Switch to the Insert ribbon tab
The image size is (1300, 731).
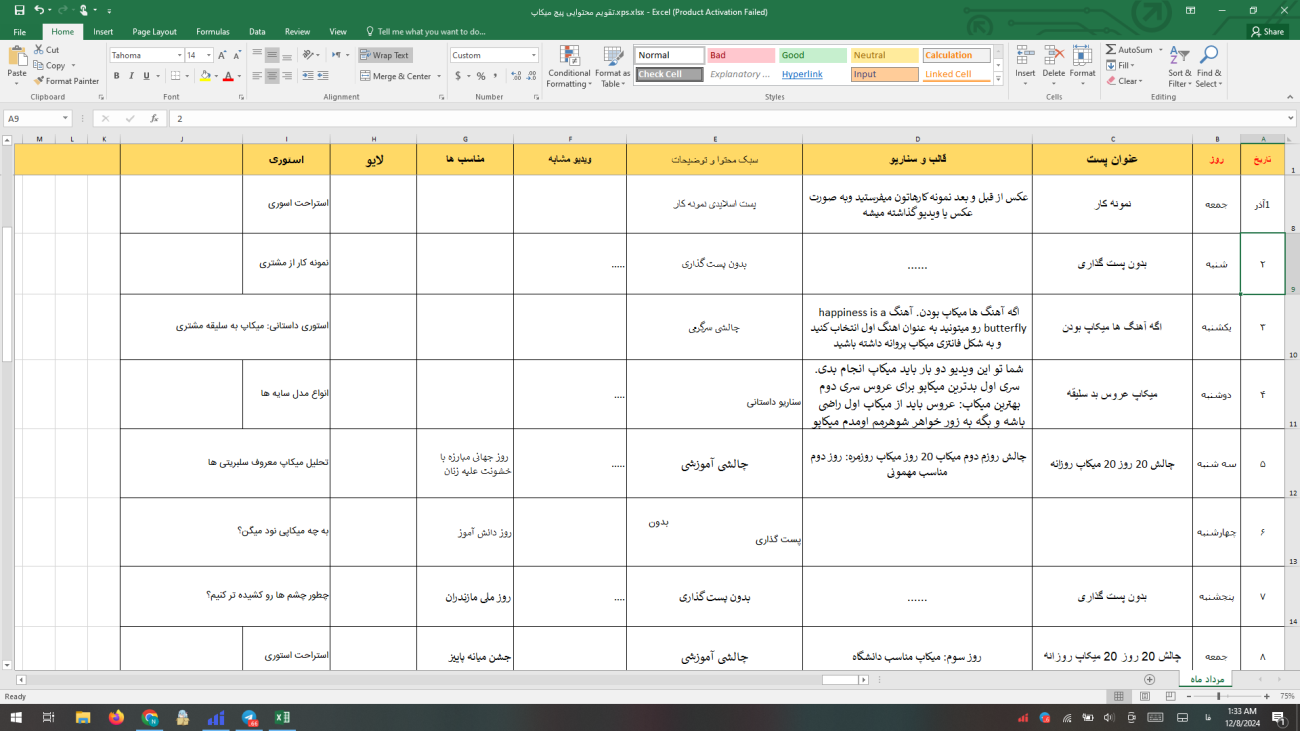pyautogui.click(x=103, y=31)
